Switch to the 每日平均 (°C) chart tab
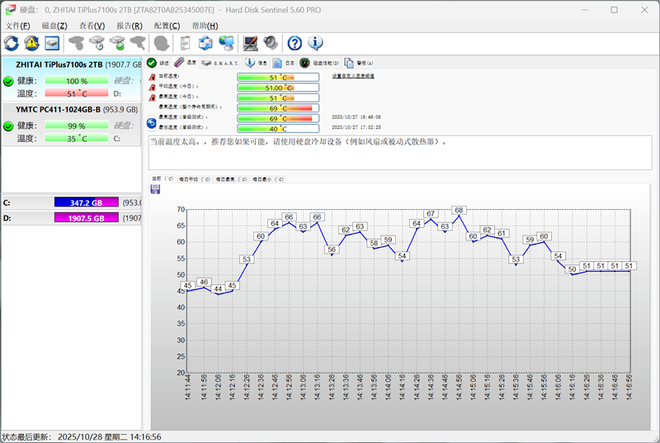Image resolution: width=660 pixels, height=443 pixels. click(193, 179)
